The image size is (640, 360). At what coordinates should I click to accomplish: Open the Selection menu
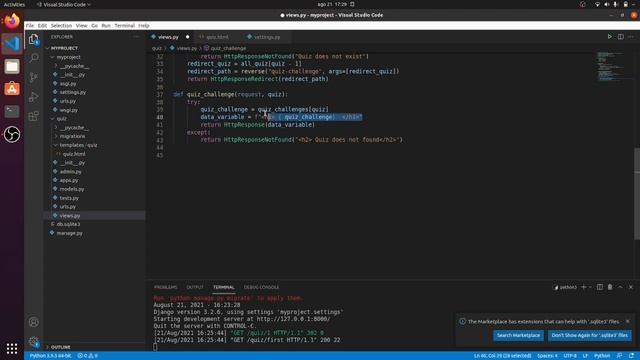point(61,25)
